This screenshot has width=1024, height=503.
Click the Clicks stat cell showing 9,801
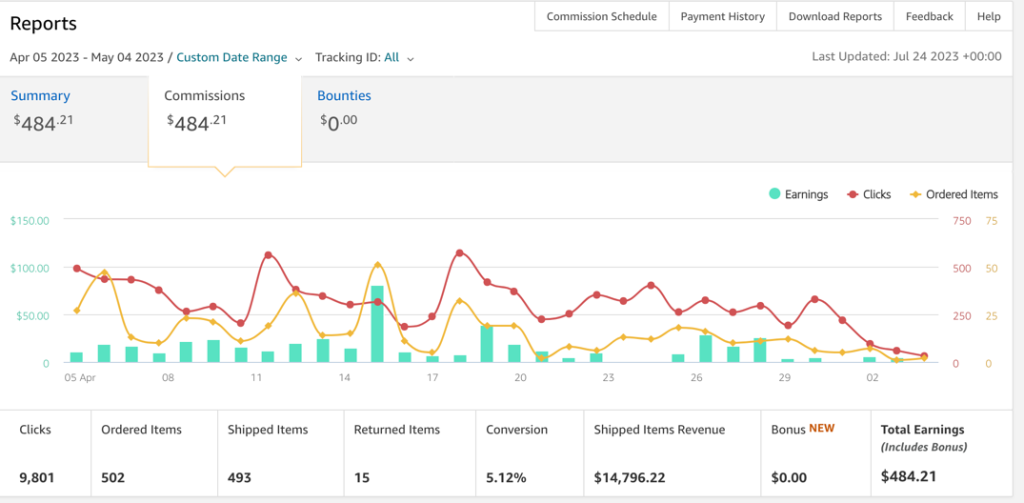point(46,453)
